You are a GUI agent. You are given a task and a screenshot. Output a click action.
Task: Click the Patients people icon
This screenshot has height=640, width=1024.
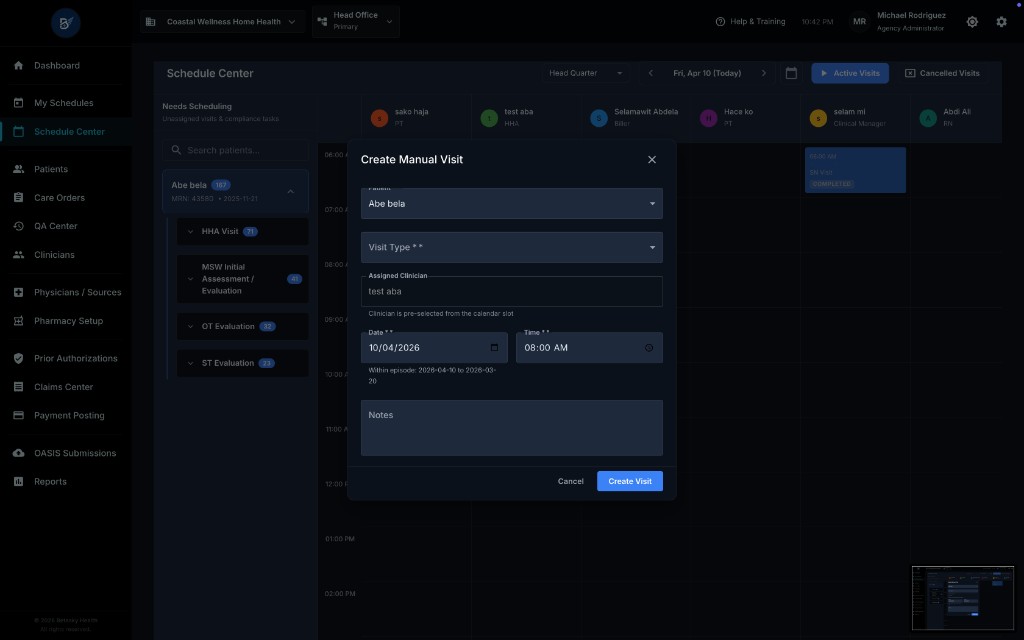click(x=18, y=169)
